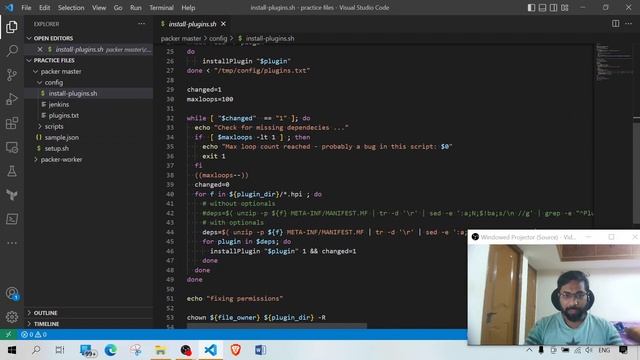
Task: Open Explorer views and more actions
Action: tap(142, 24)
